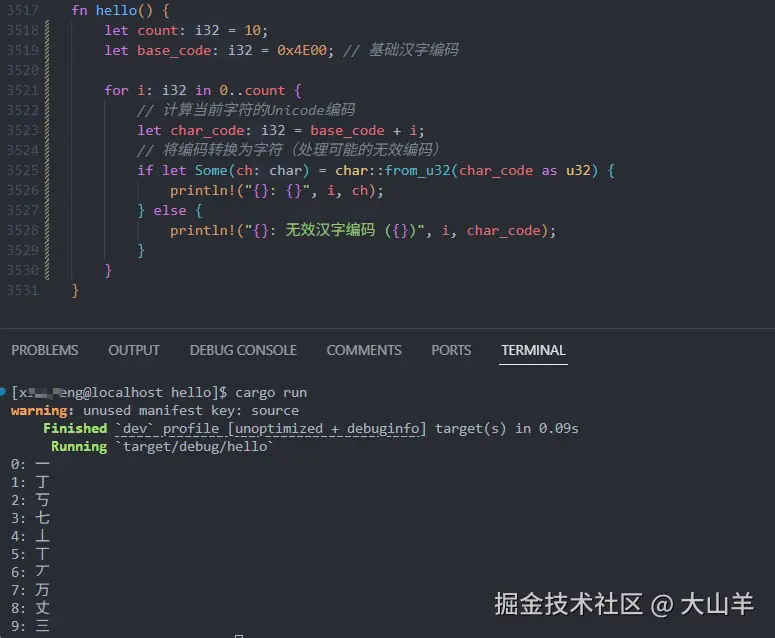Open the OUTPUT panel tab

click(134, 350)
